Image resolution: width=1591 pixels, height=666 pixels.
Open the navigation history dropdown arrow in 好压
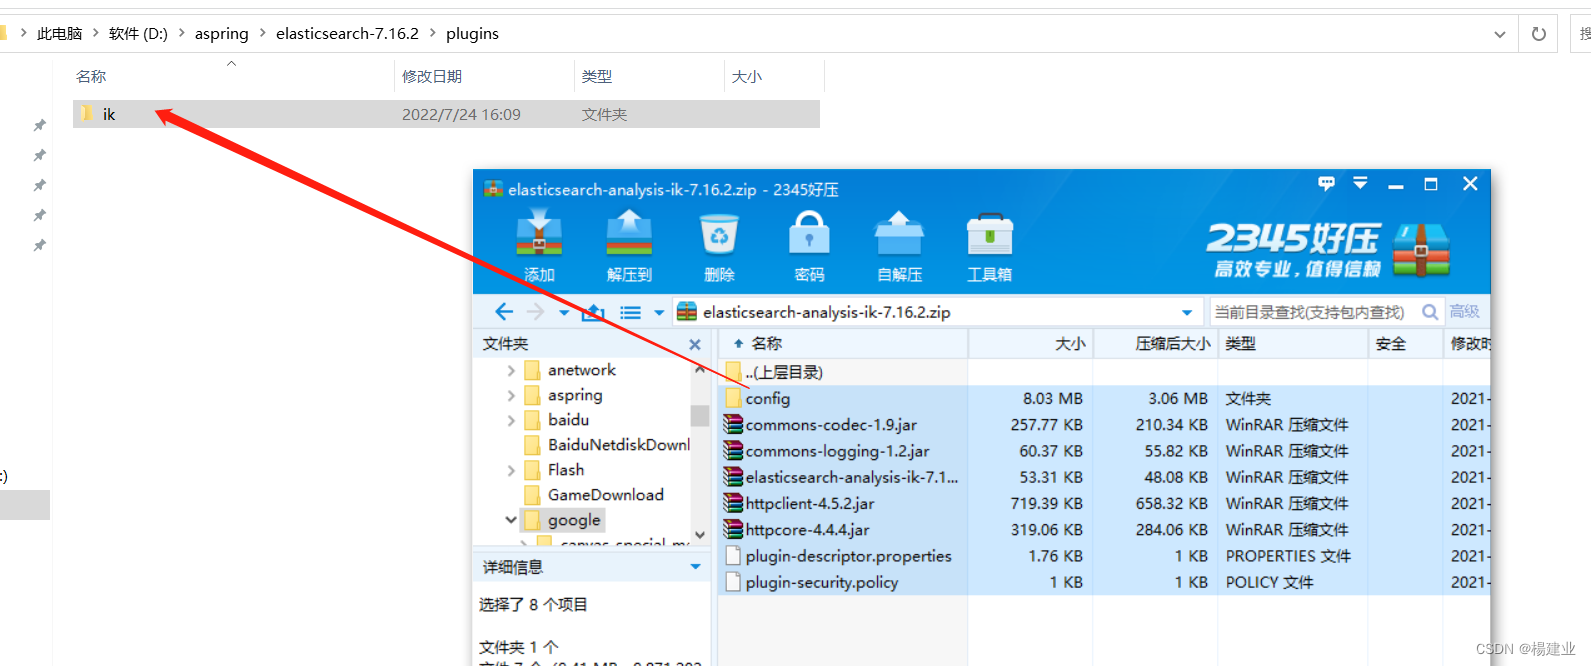pyautogui.click(x=564, y=313)
